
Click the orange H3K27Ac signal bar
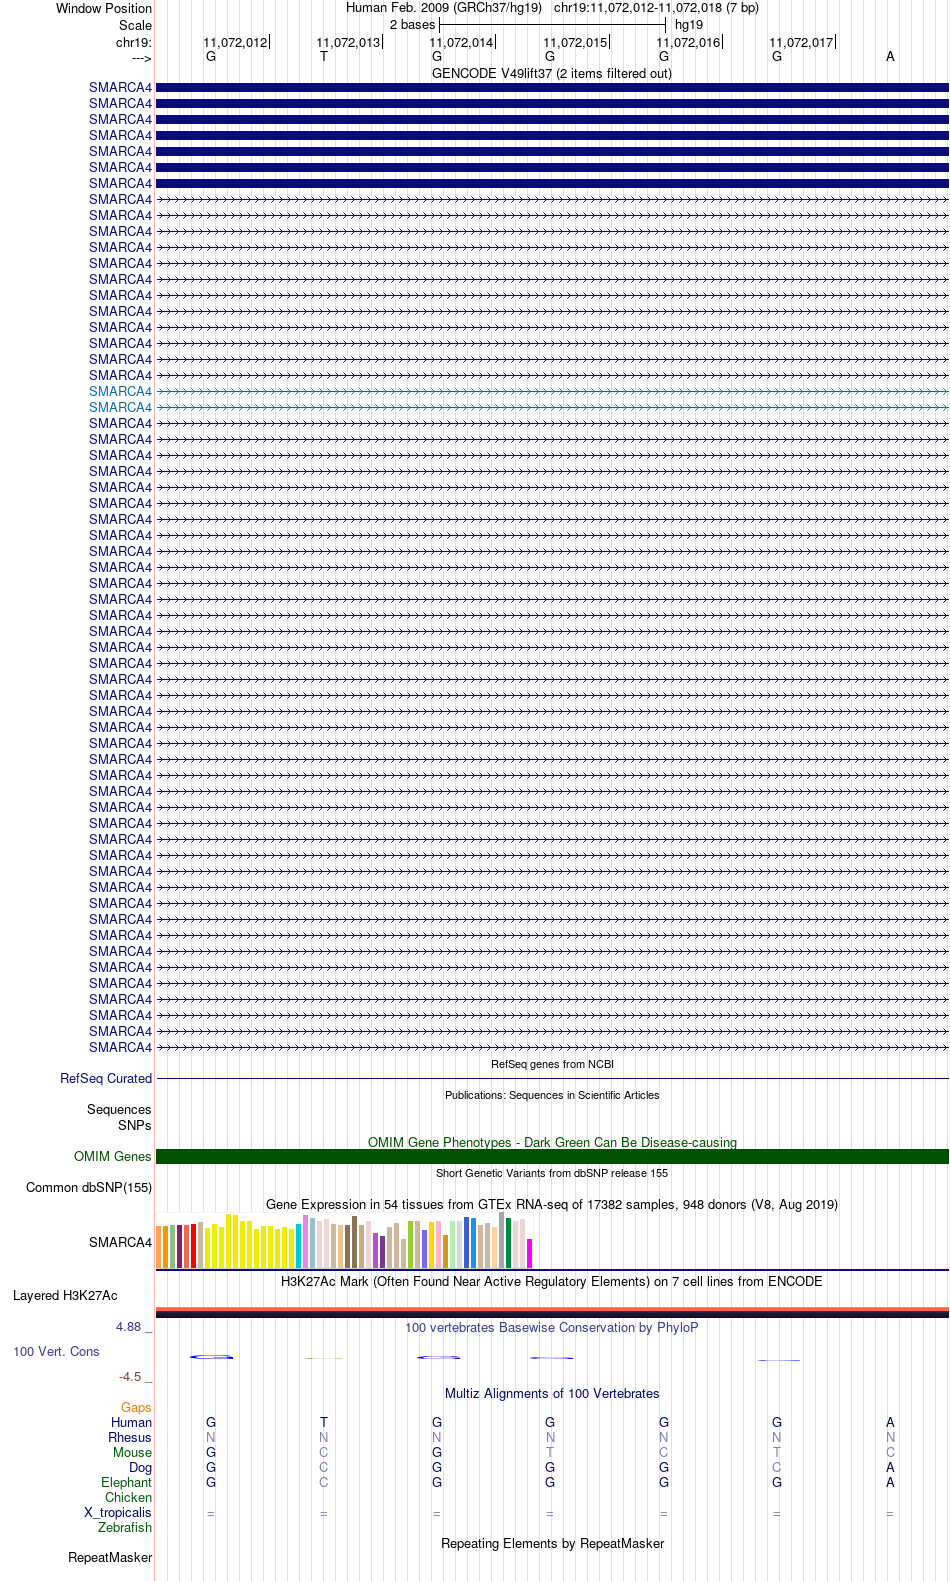(x=552, y=1309)
